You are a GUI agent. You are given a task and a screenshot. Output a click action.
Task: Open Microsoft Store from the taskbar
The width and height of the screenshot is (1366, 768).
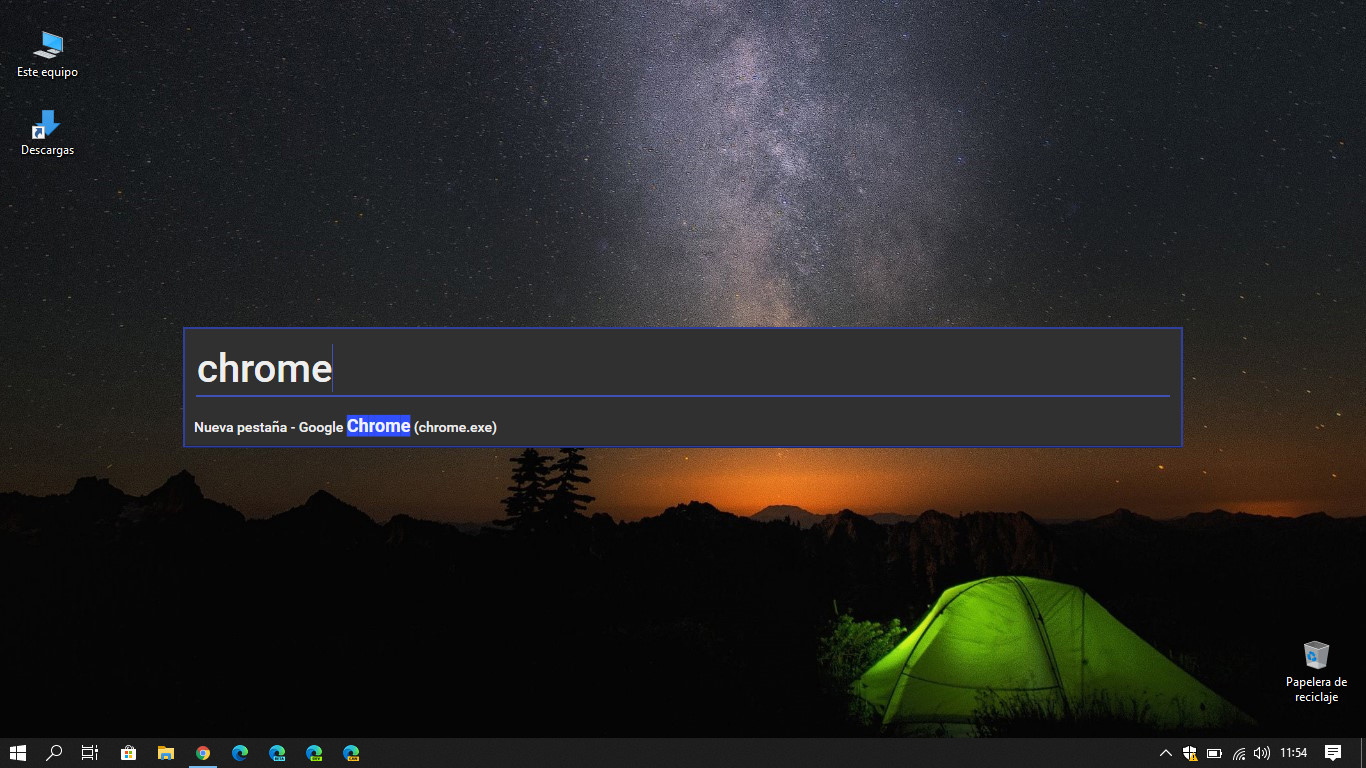click(x=129, y=753)
